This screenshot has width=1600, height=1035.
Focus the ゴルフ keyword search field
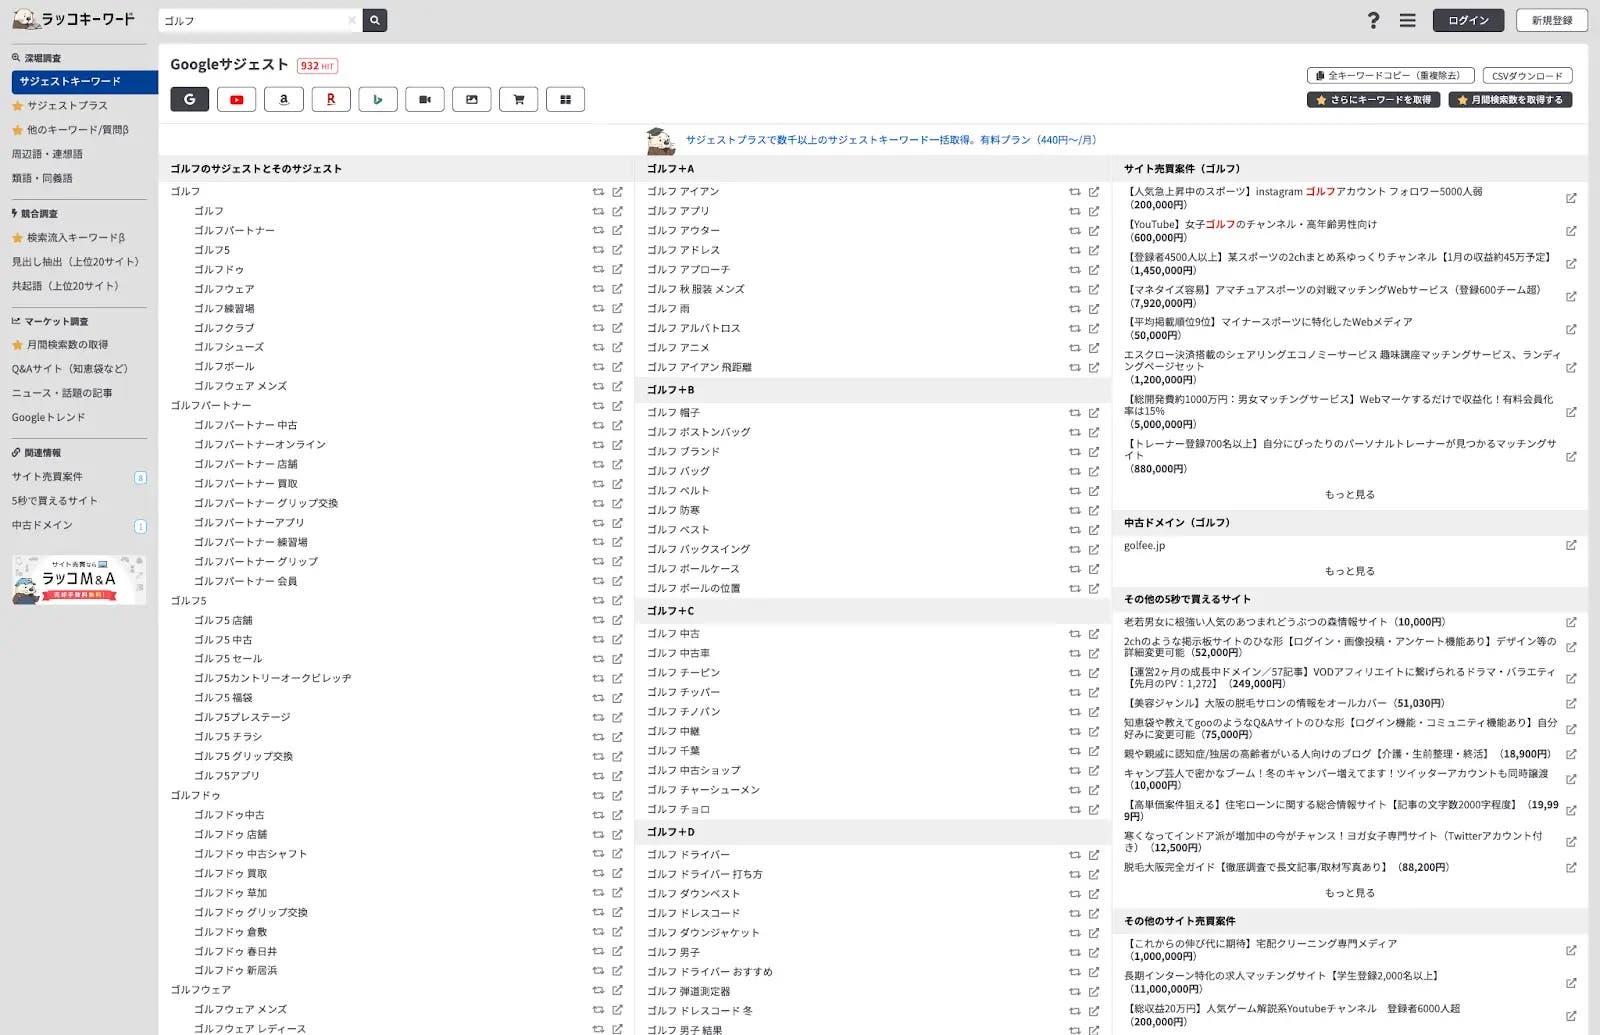252,20
